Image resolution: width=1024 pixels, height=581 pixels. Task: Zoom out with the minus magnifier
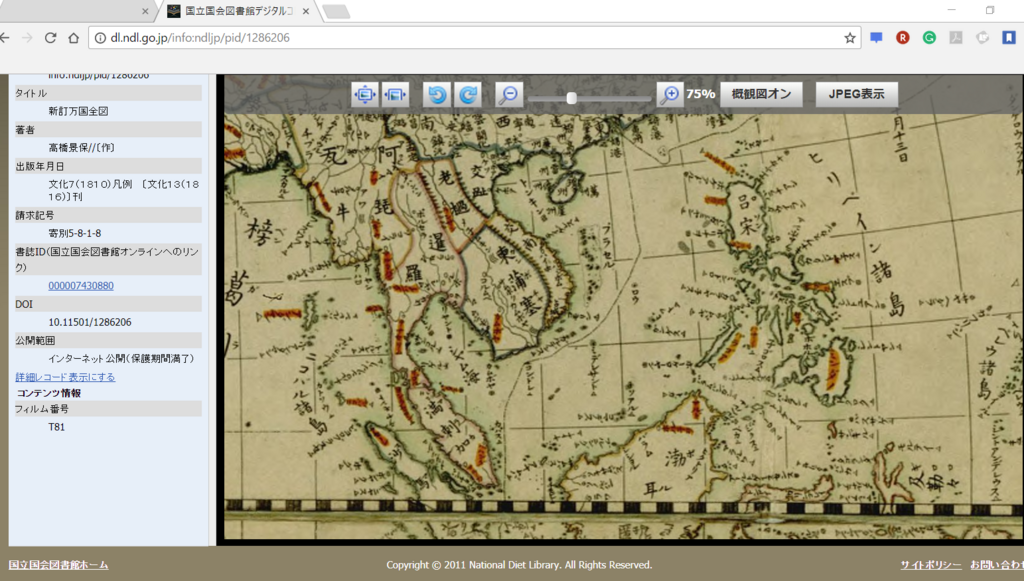(509, 95)
